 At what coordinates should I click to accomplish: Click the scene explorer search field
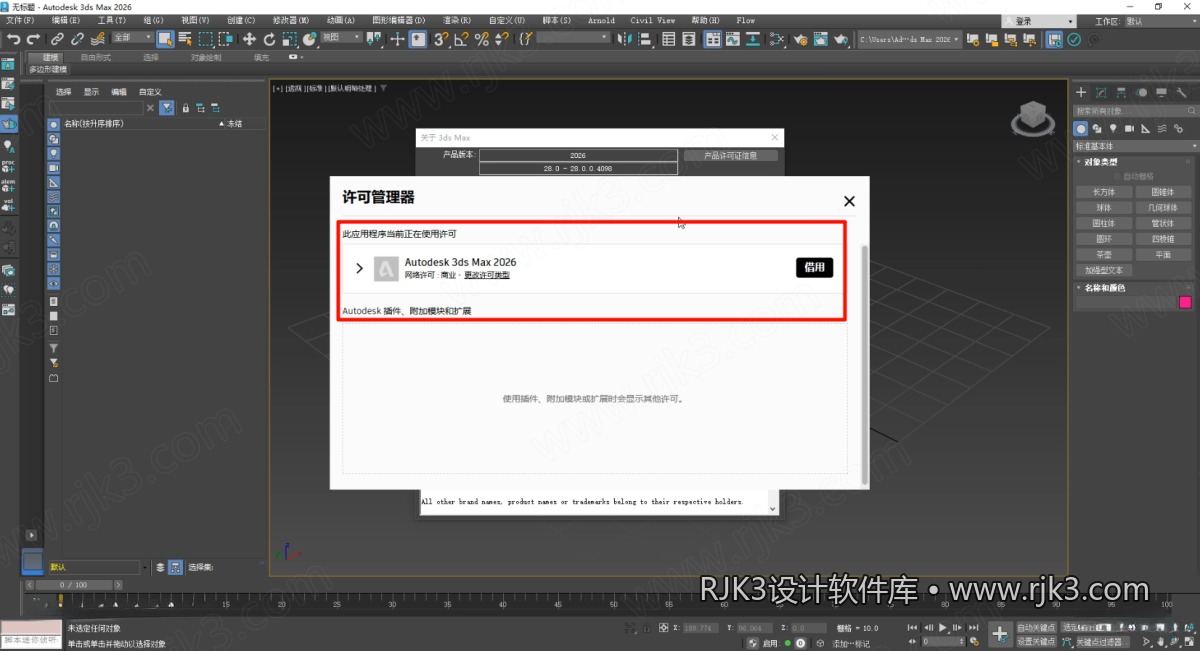(96, 107)
